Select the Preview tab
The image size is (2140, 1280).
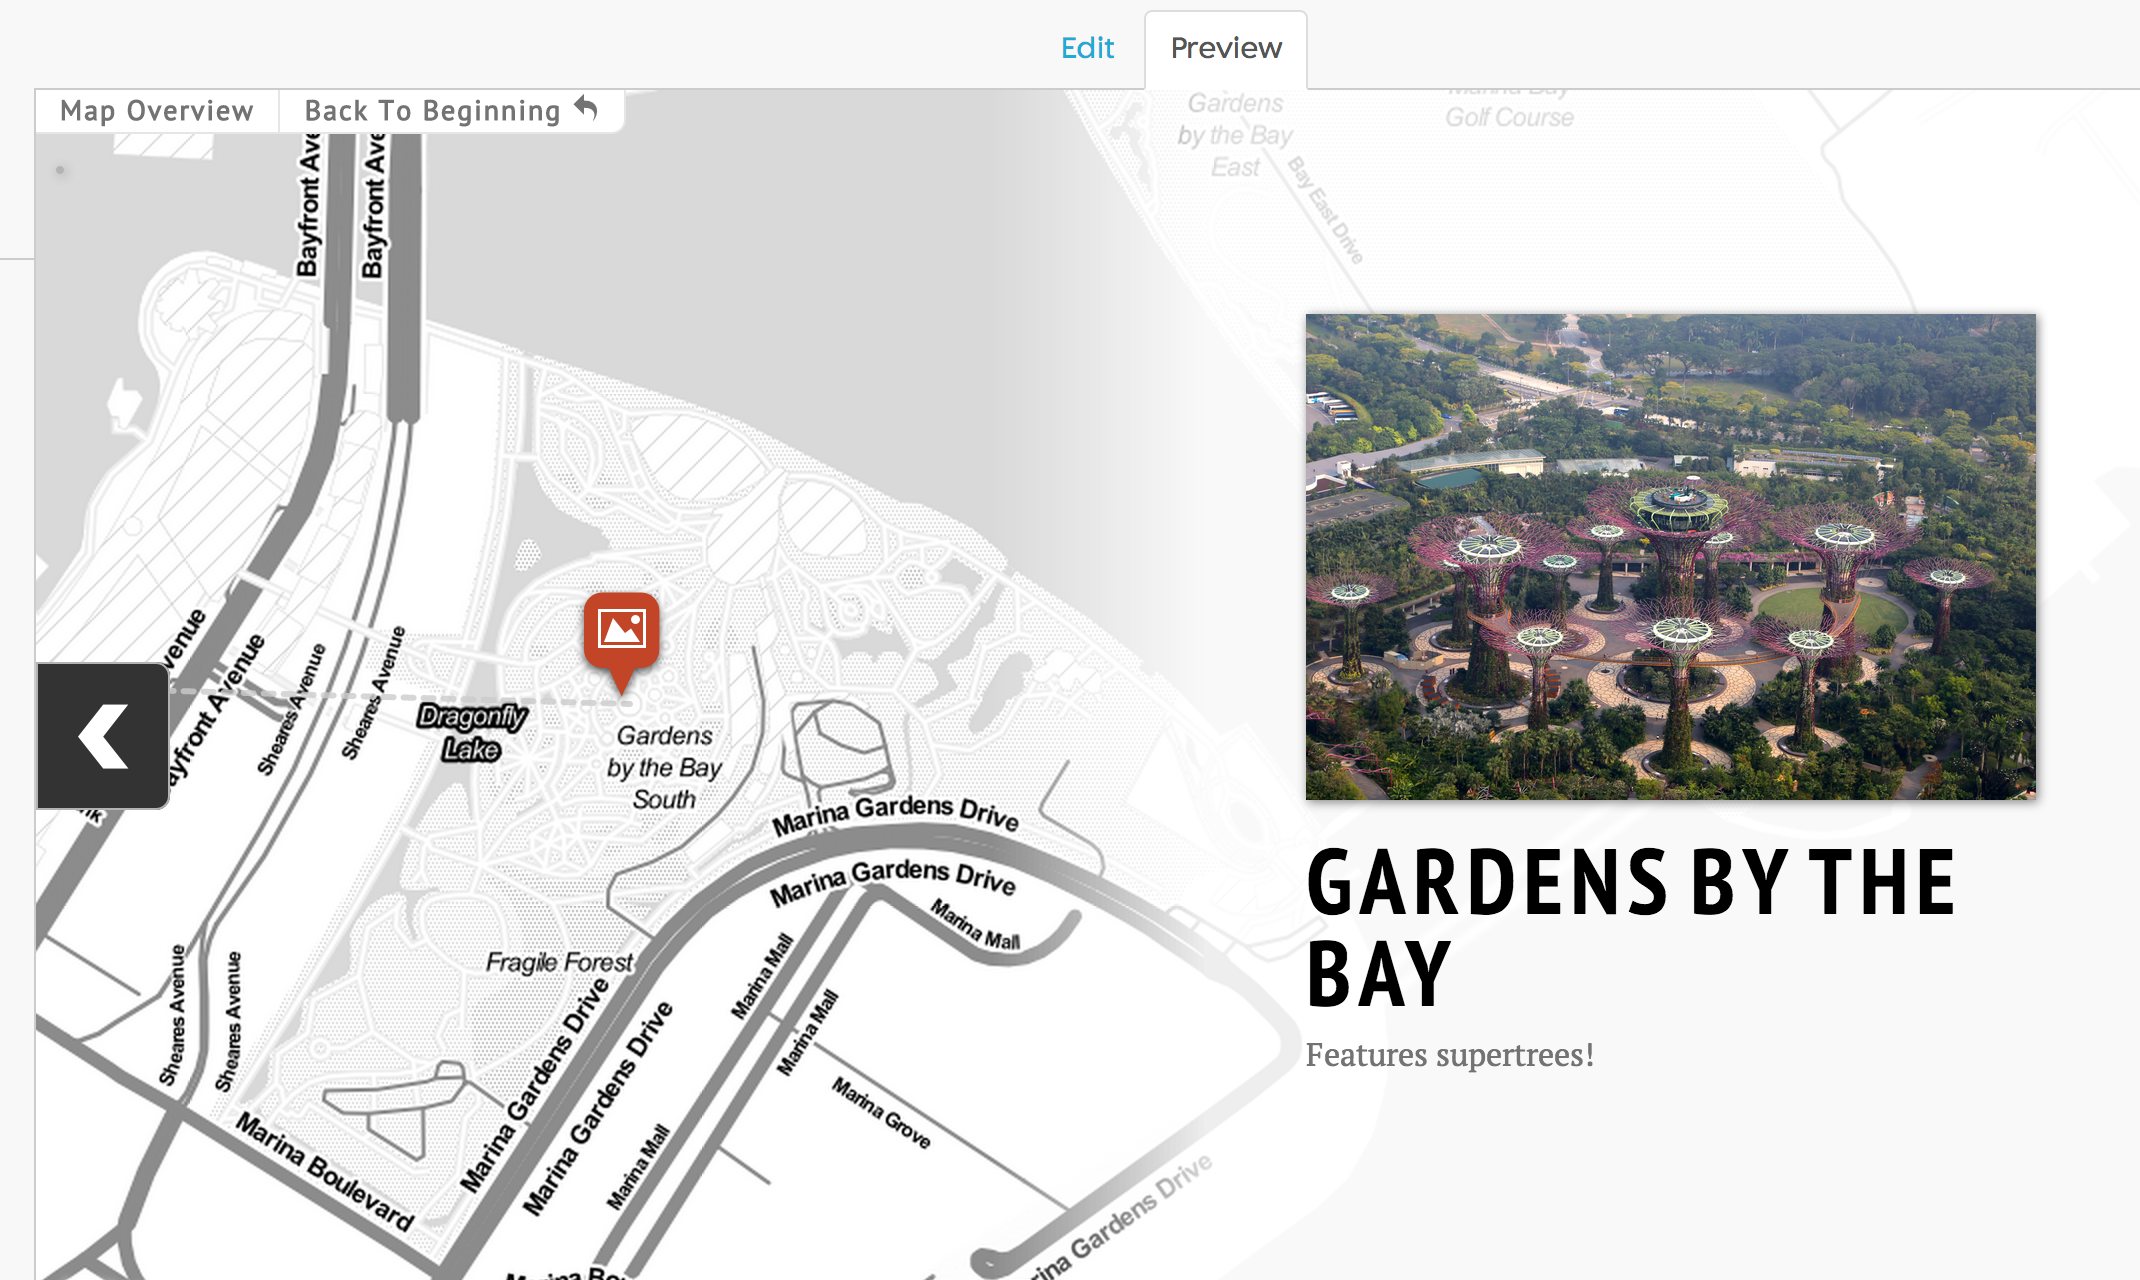coord(1225,48)
